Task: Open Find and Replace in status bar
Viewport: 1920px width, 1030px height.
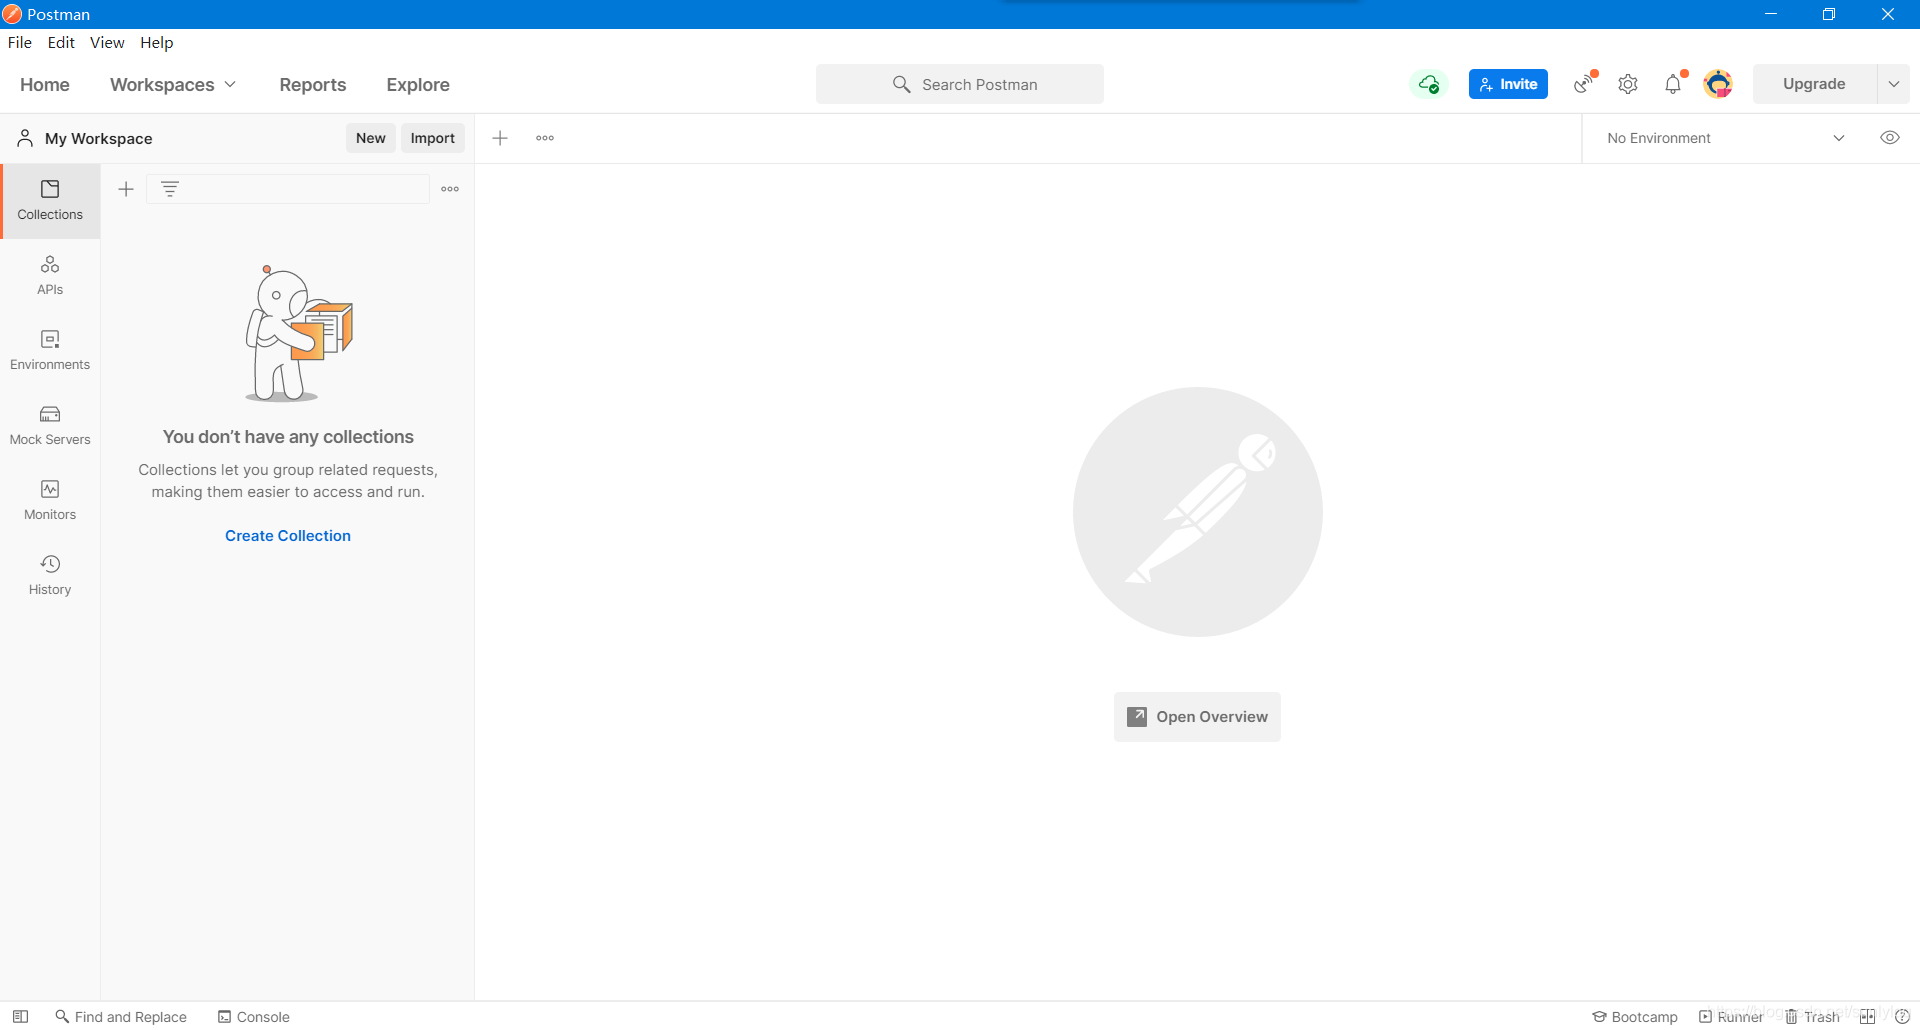Action: pyautogui.click(x=121, y=1016)
